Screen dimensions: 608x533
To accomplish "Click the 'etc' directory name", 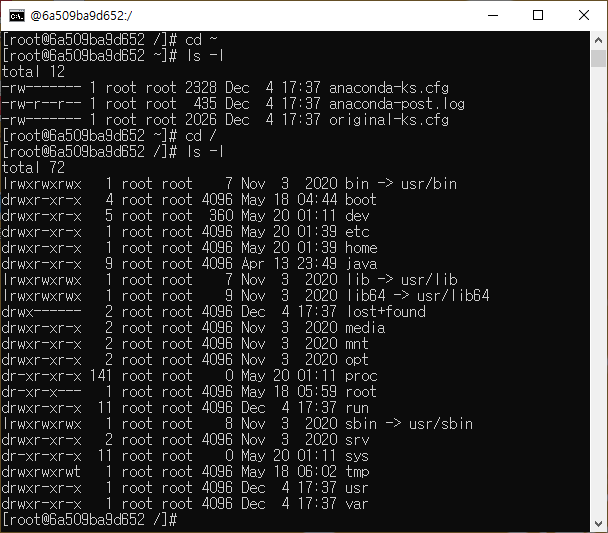I will tap(357, 232).
